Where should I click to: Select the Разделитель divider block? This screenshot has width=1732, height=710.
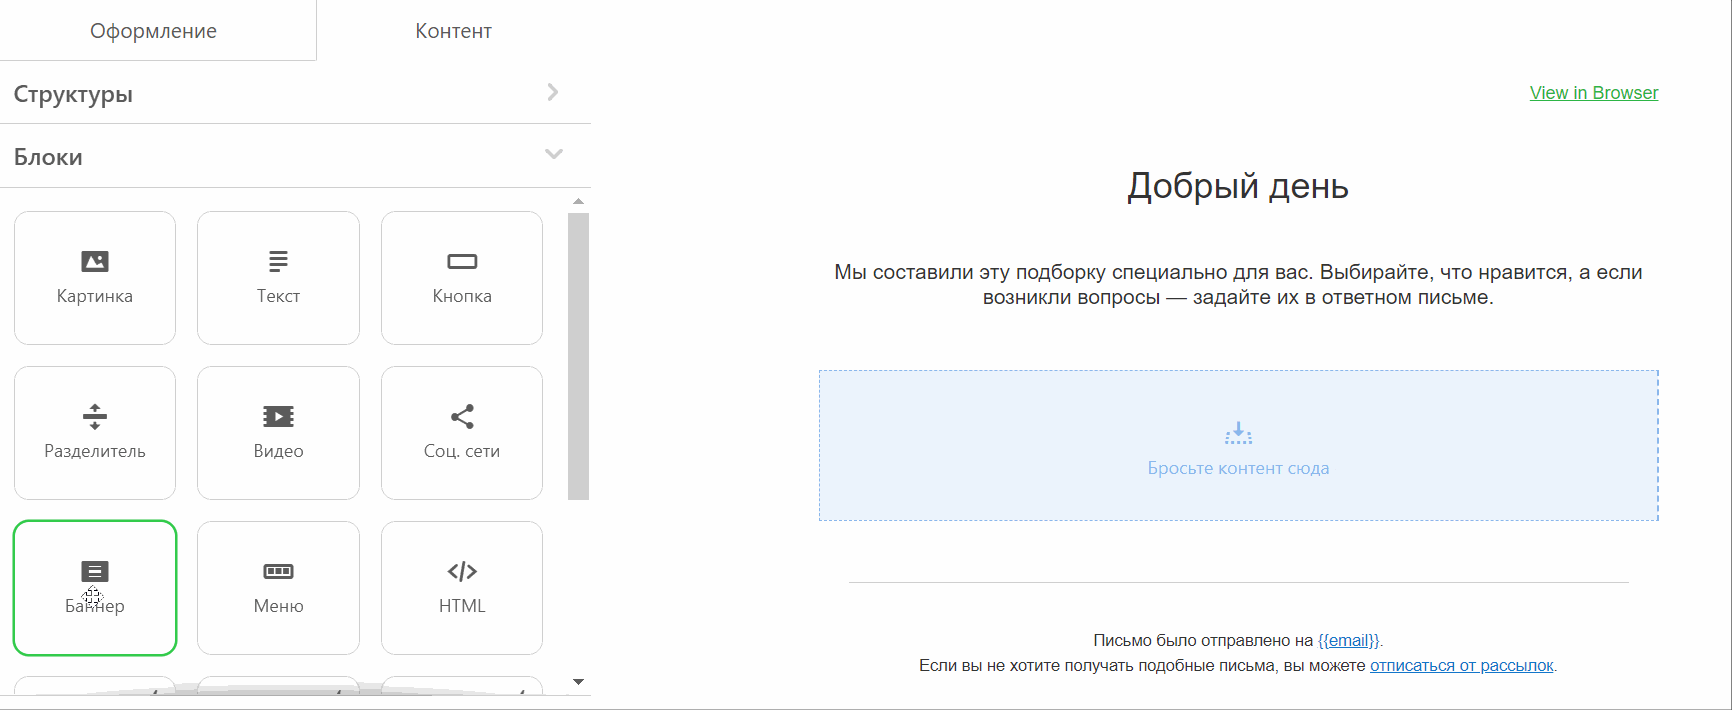(95, 433)
